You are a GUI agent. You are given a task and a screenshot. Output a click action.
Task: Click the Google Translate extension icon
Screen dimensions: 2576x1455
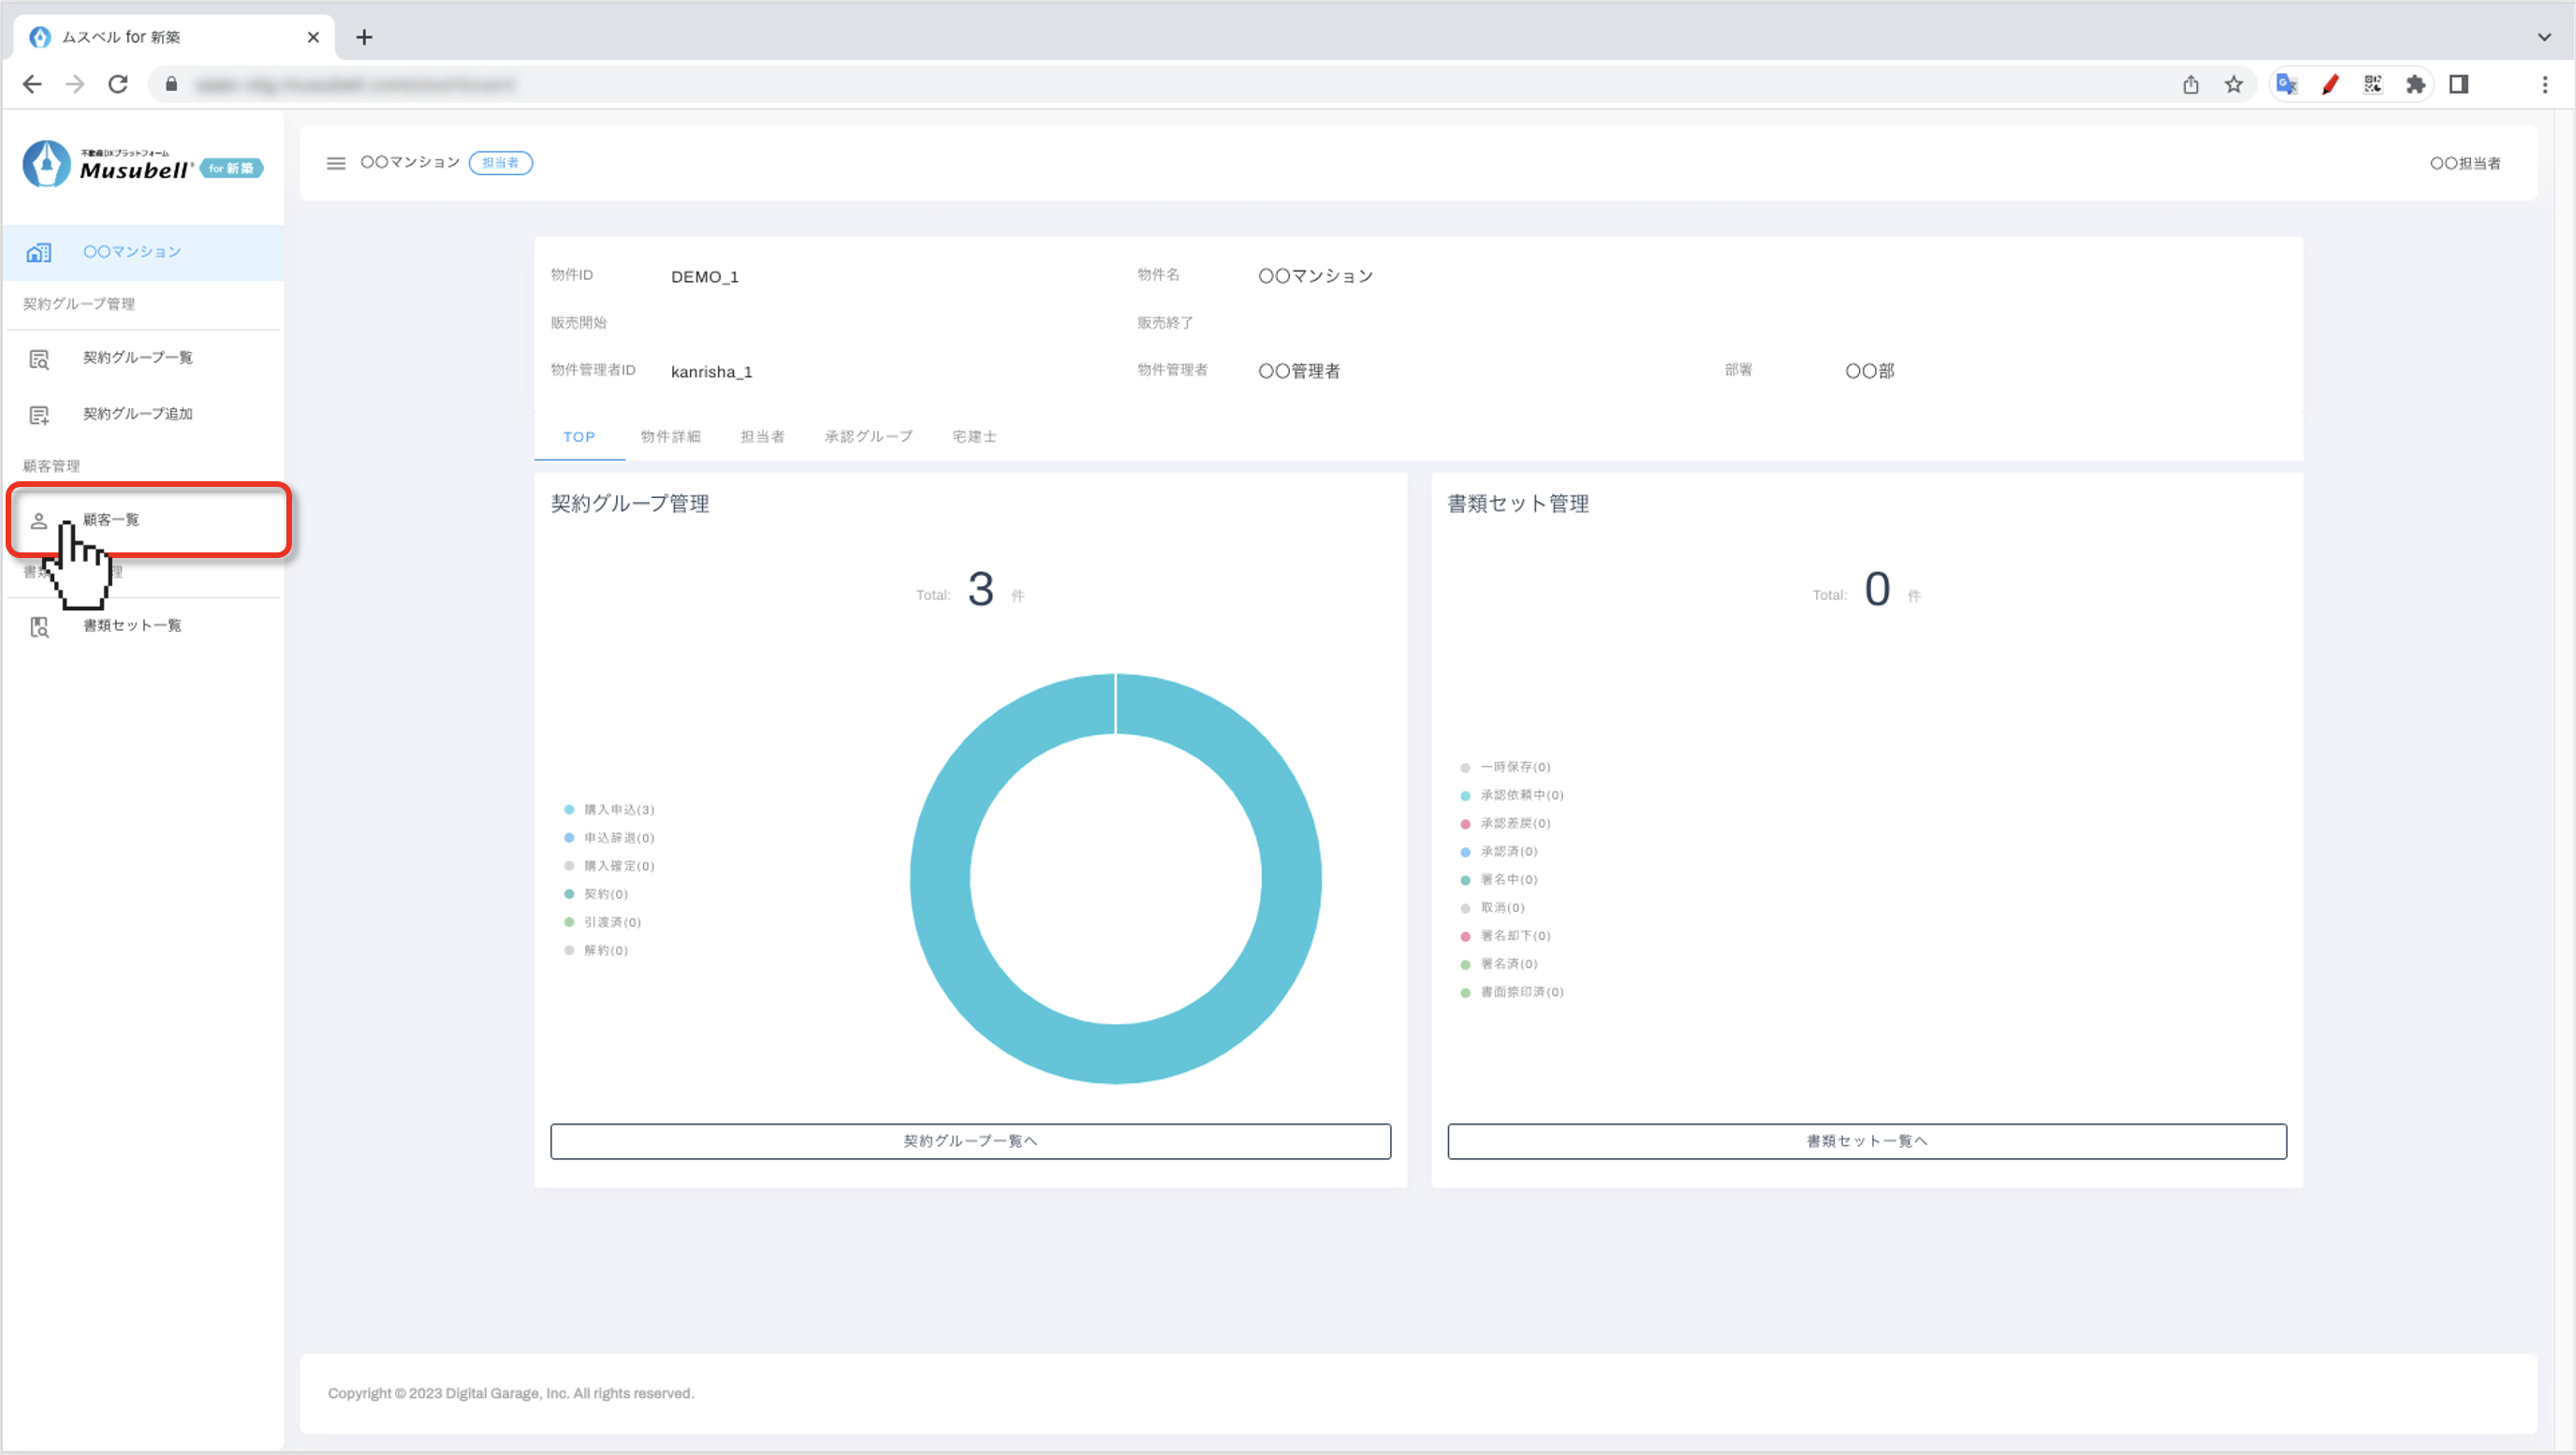(2286, 85)
